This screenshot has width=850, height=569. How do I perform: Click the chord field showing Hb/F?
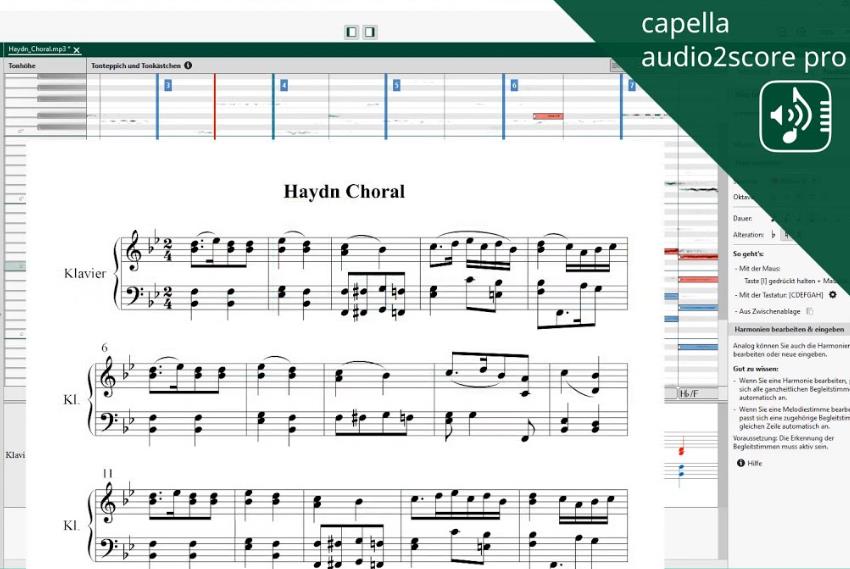696,394
